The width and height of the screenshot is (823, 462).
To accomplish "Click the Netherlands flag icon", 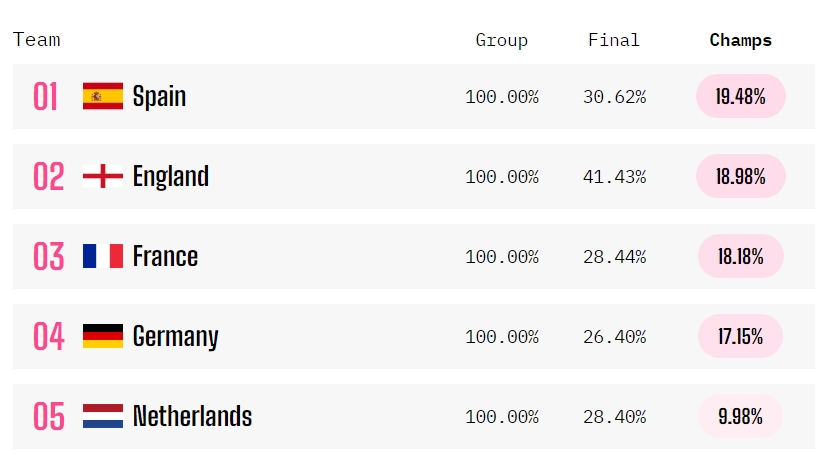I will [x=103, y=416].
